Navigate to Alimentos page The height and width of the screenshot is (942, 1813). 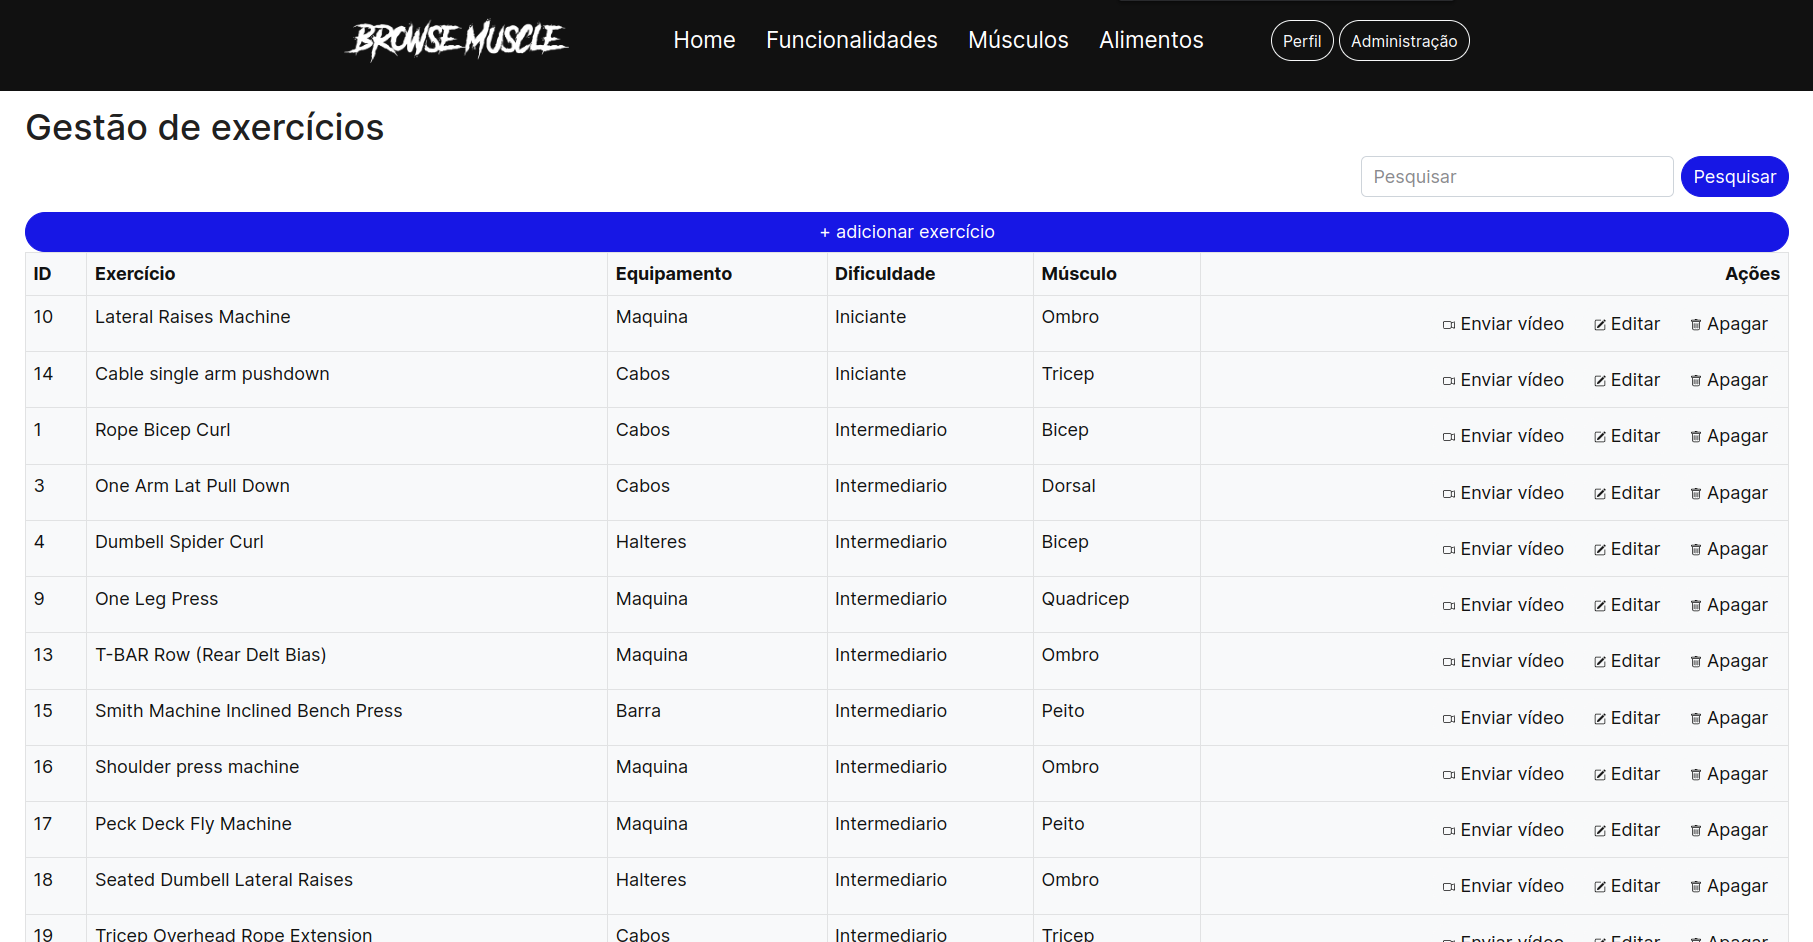(x=1151, y=40)
